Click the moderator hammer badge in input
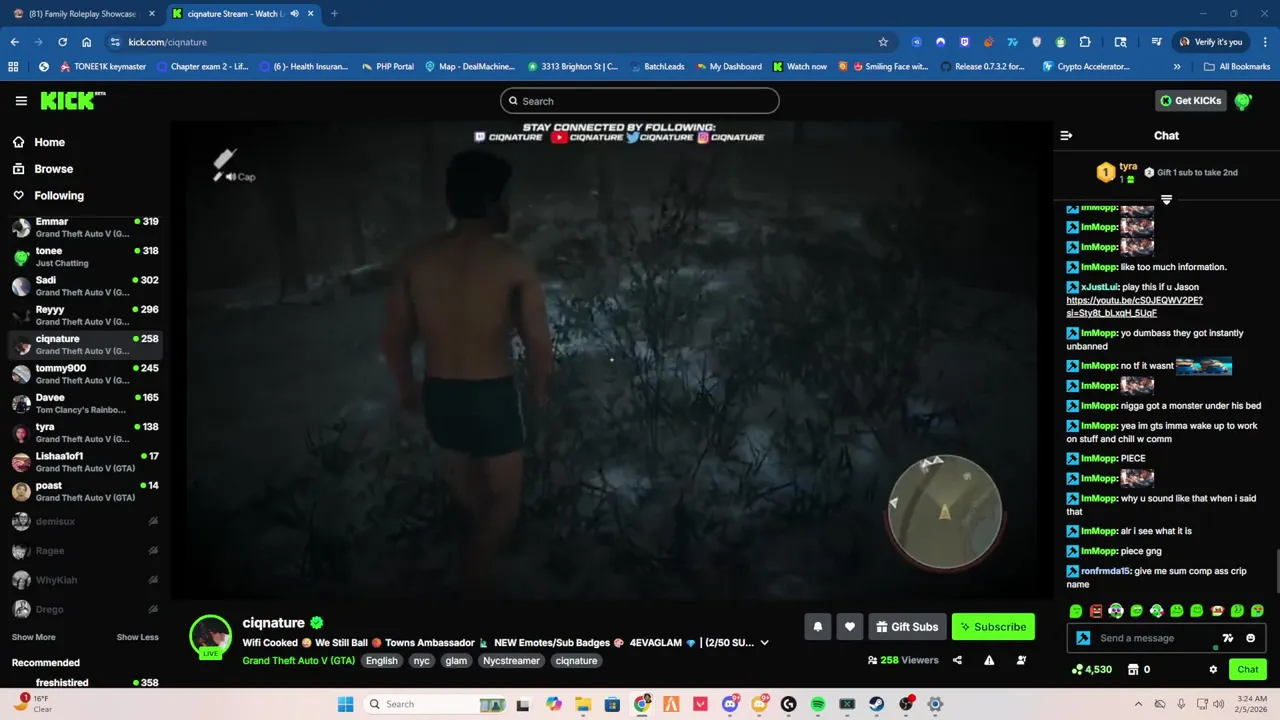Screen dimensions: 1280x720 [x=1083, y=638]
